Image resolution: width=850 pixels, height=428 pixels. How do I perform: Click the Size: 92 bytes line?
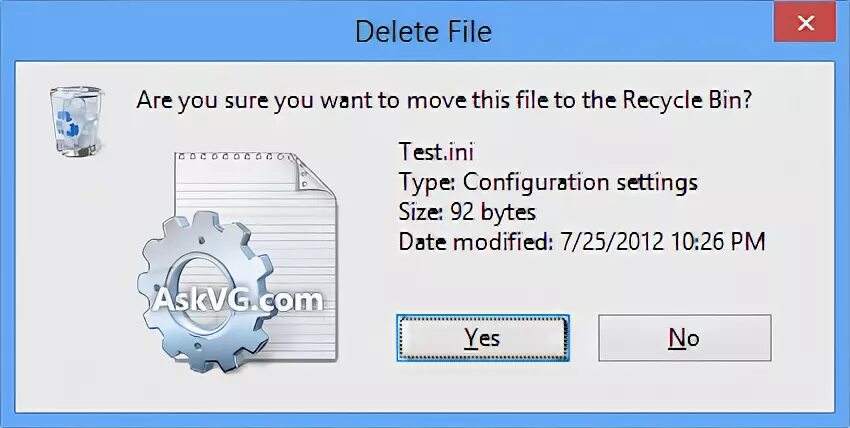click(467, 212)
